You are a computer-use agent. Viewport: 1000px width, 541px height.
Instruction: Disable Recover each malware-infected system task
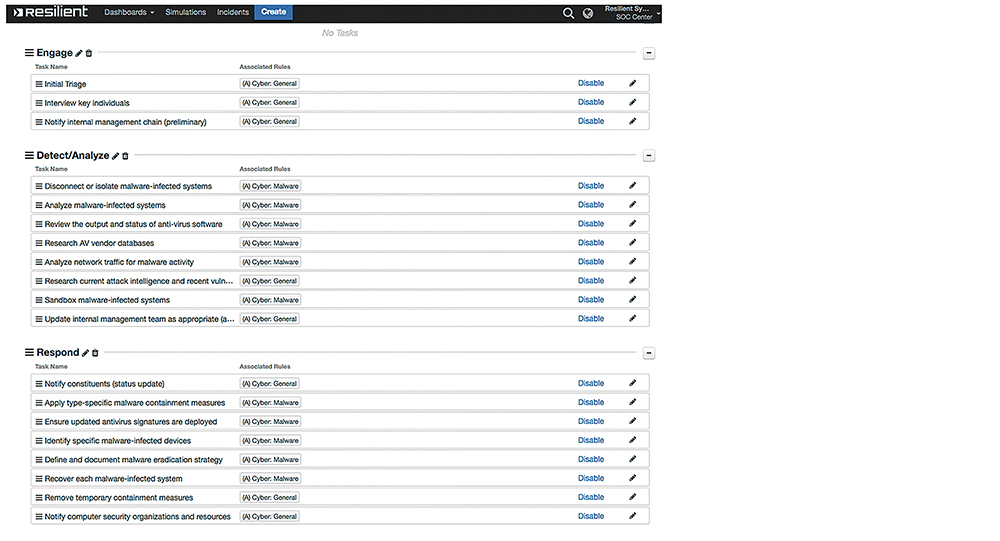click(590, 478)
